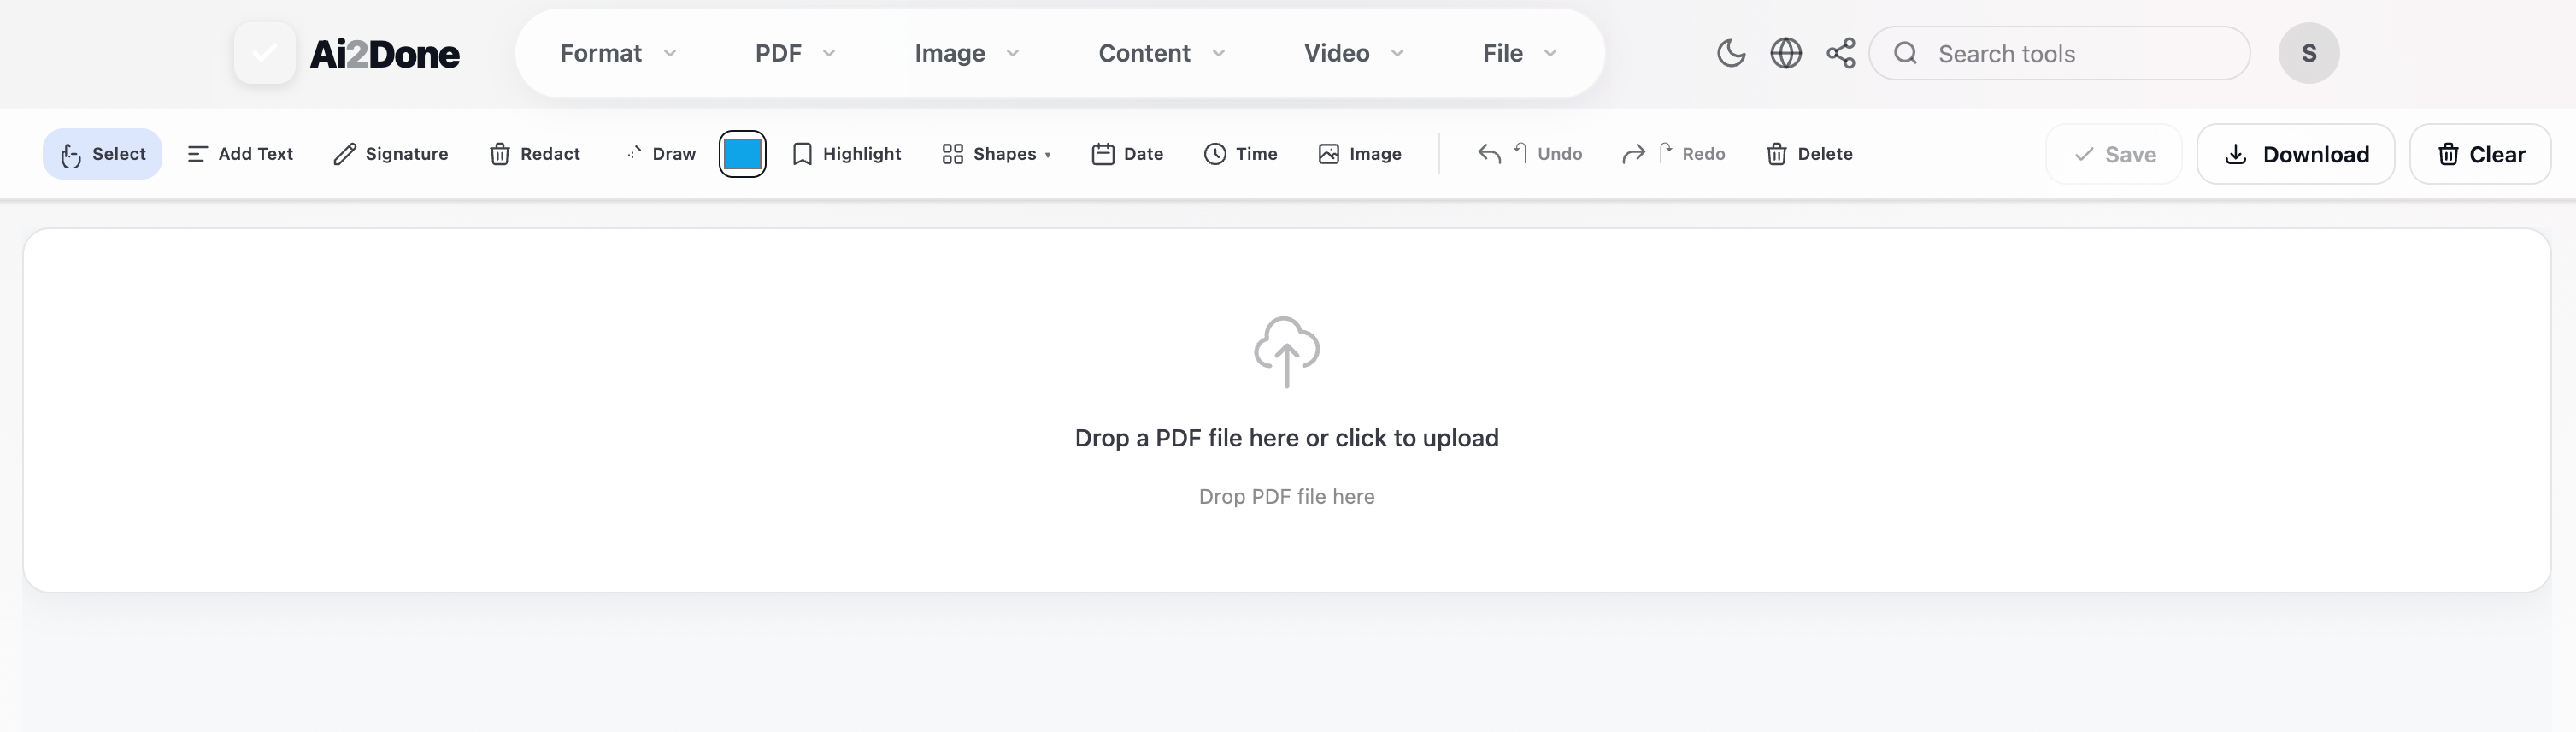Focus the Search tools field
The height and width of the screenshot is (732, 2576).
[x=2060, y=53]
